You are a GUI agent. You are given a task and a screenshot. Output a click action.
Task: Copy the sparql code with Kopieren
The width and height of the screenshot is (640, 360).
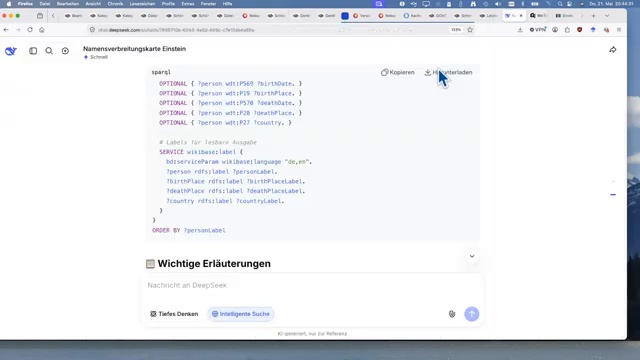pyautogui.click(x=398, y=72)
